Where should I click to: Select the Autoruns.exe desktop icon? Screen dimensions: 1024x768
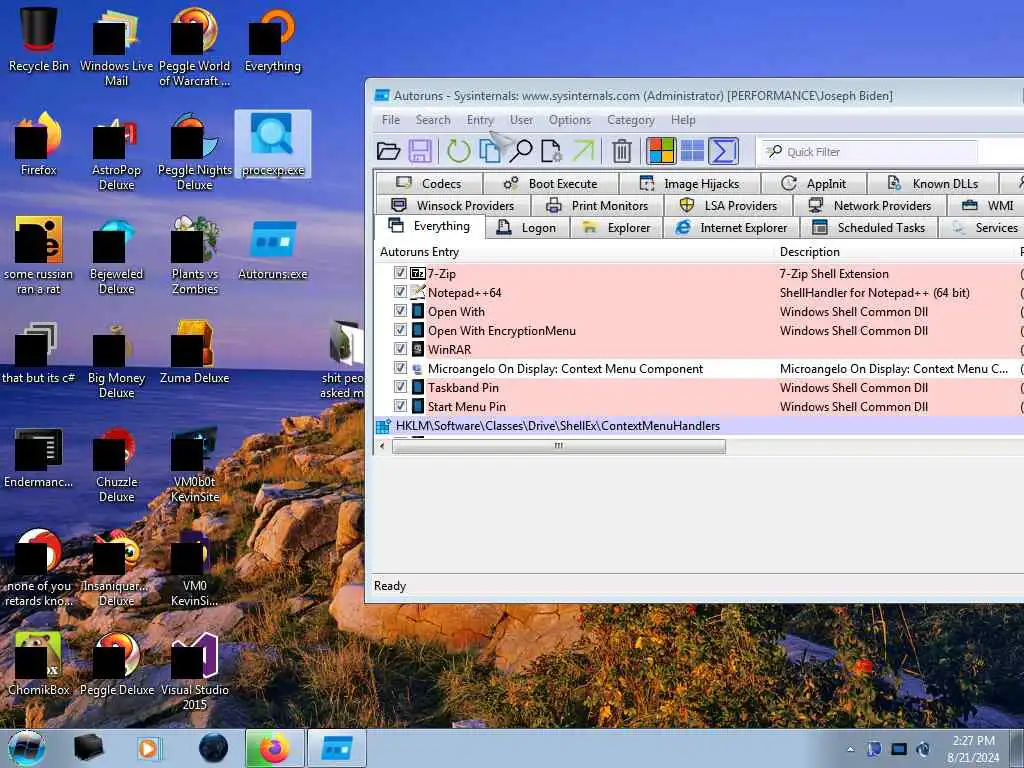(x=273, y=250)
